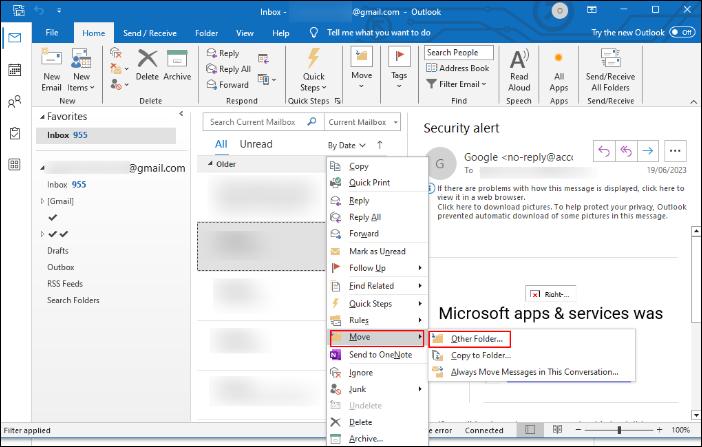Open All Apps from the ribbon
The width and height of the screenshot is (702, 447).
point(558,72)
